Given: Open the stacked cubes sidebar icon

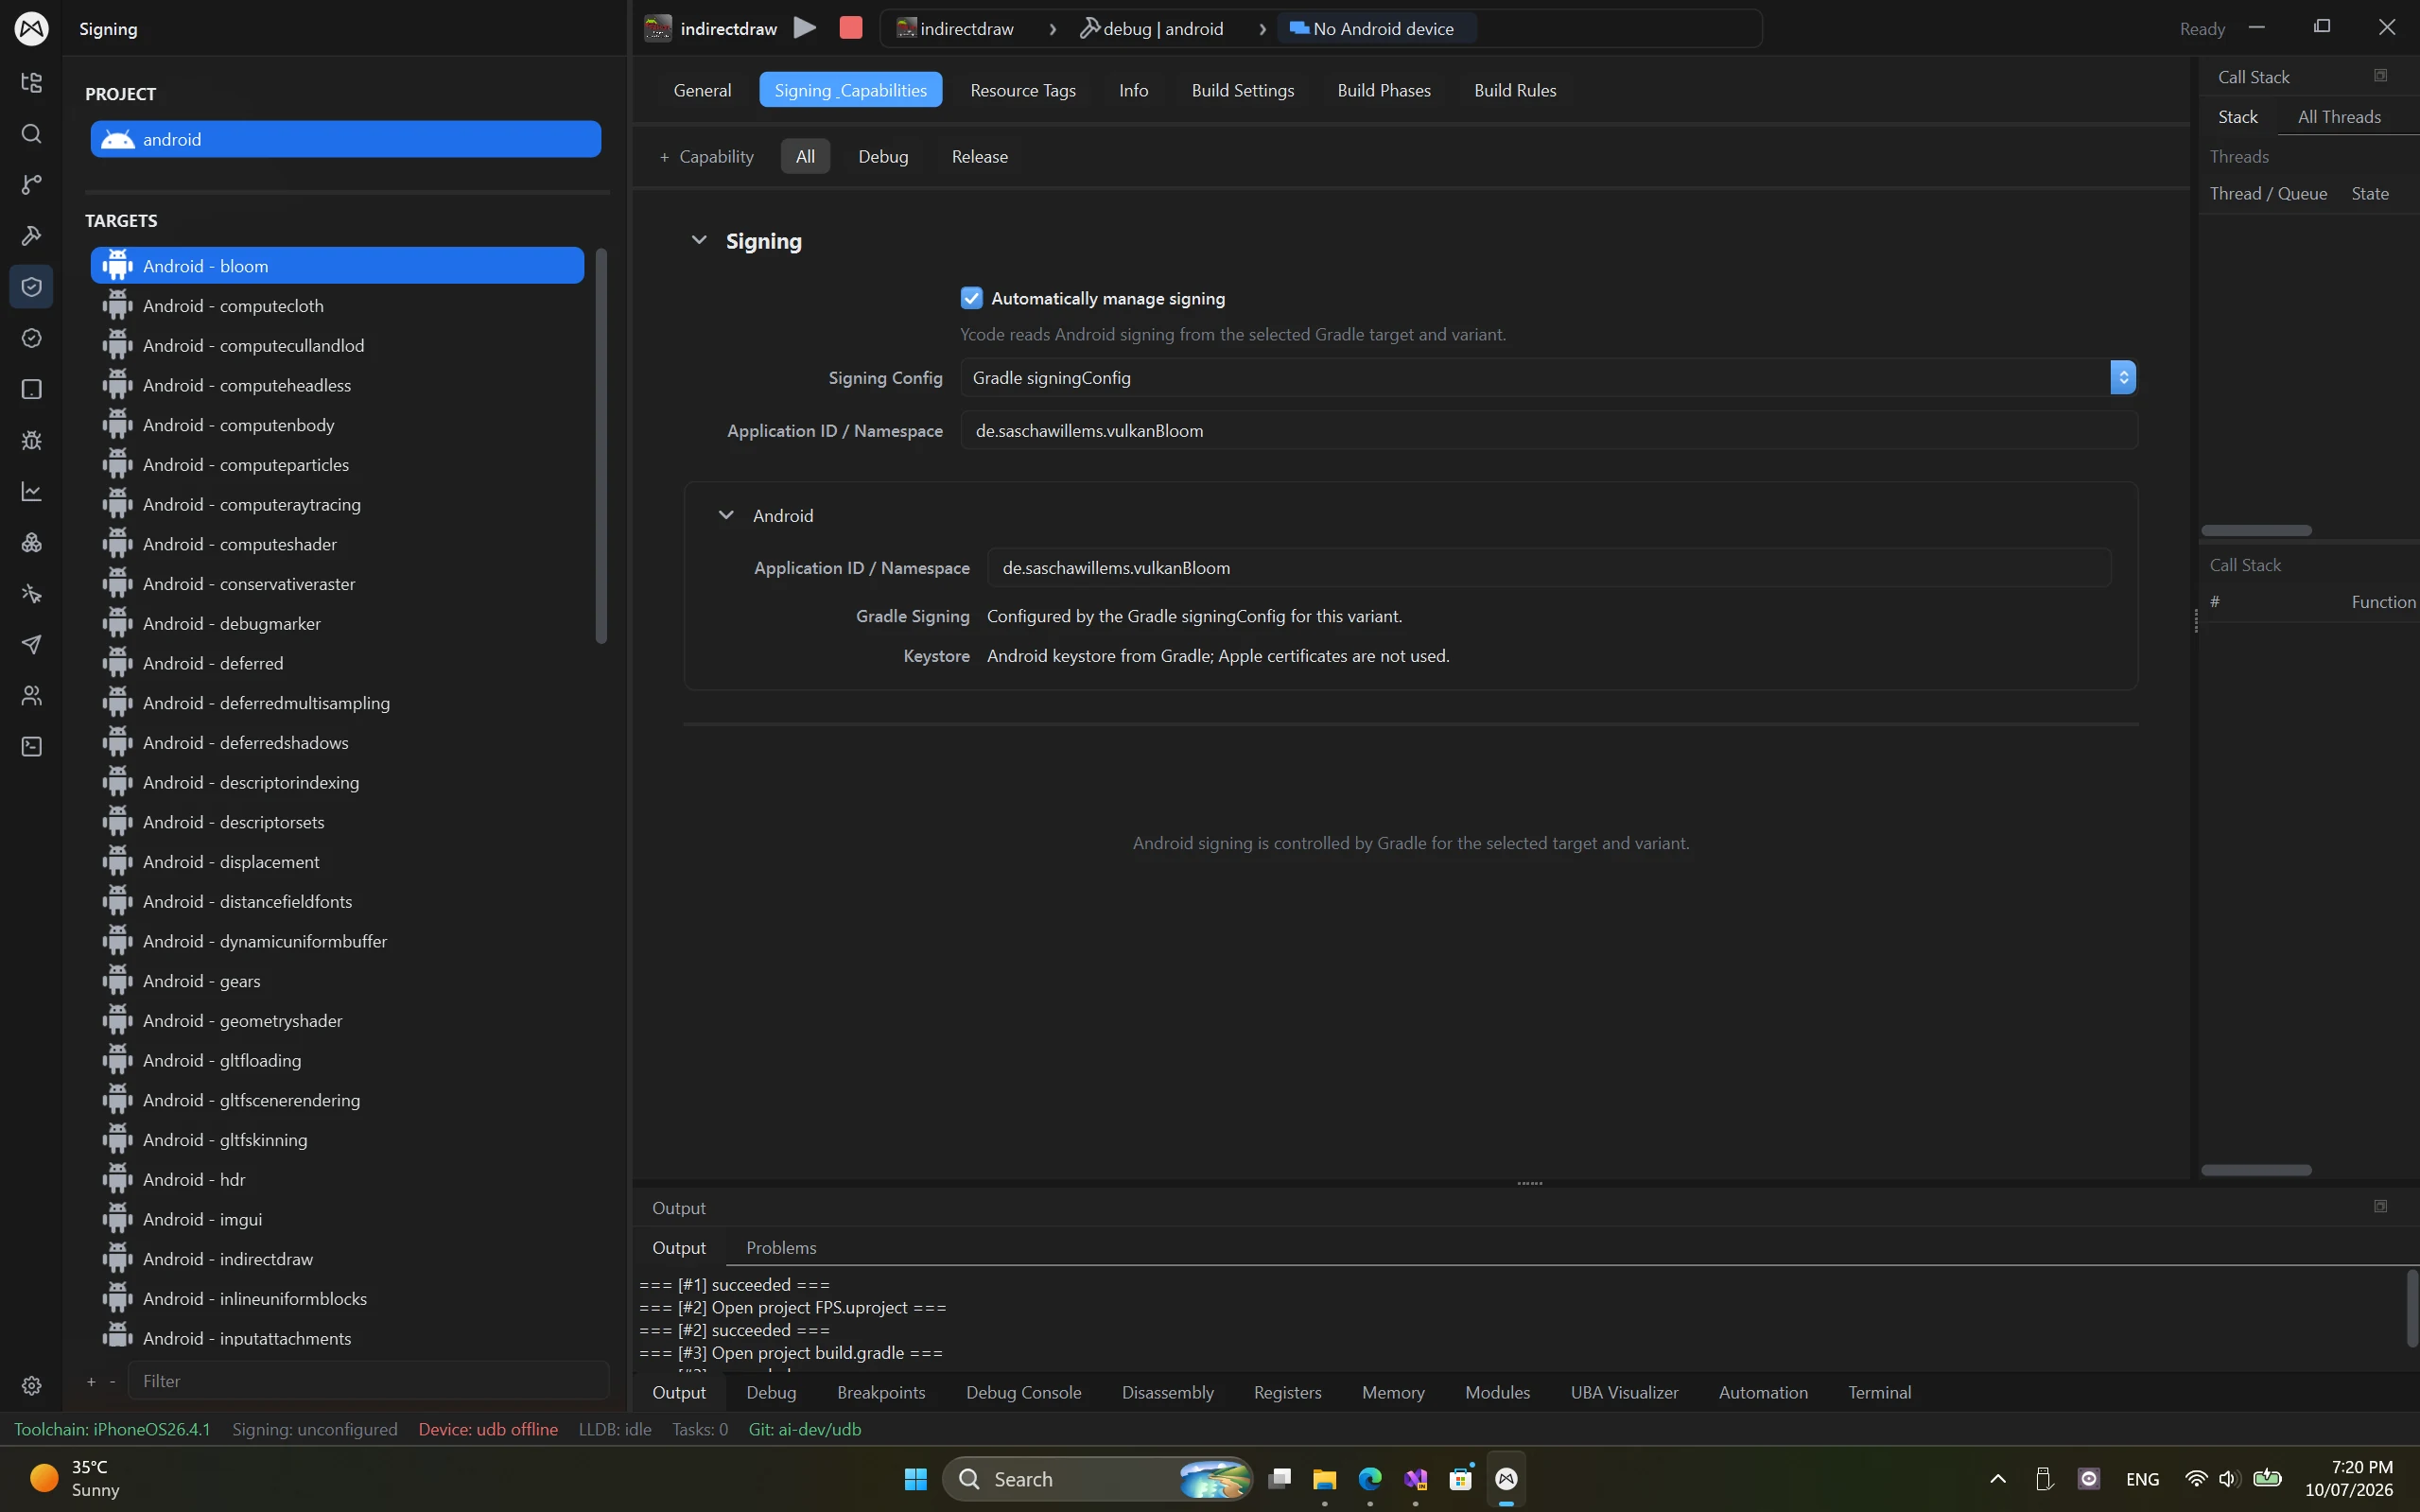Looking at the screenshot, I should pyautogui.click(x=32, y=542).
